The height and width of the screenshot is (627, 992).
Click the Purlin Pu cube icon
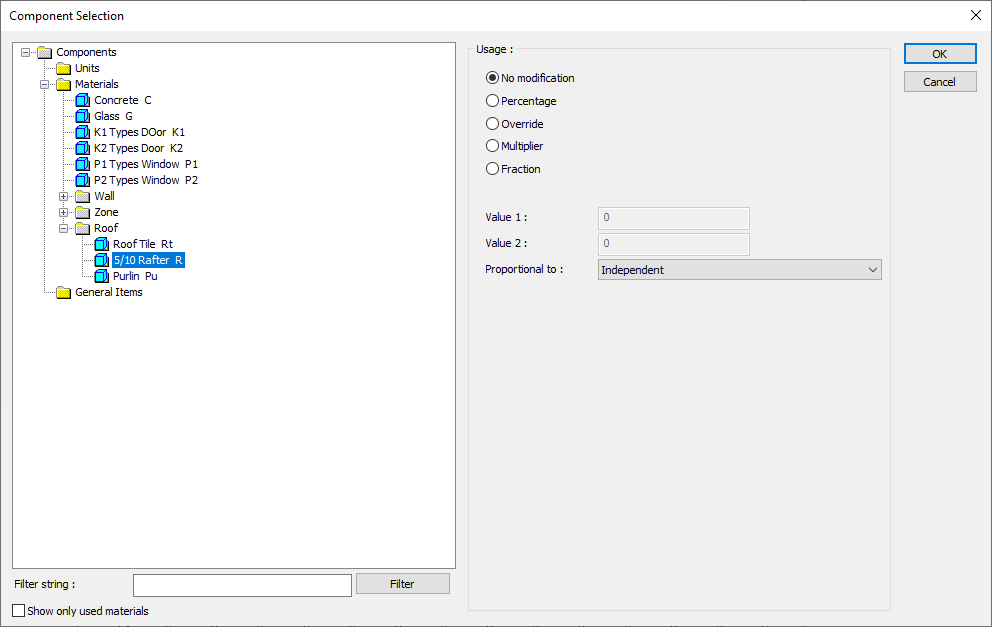[x=101, y=276]
